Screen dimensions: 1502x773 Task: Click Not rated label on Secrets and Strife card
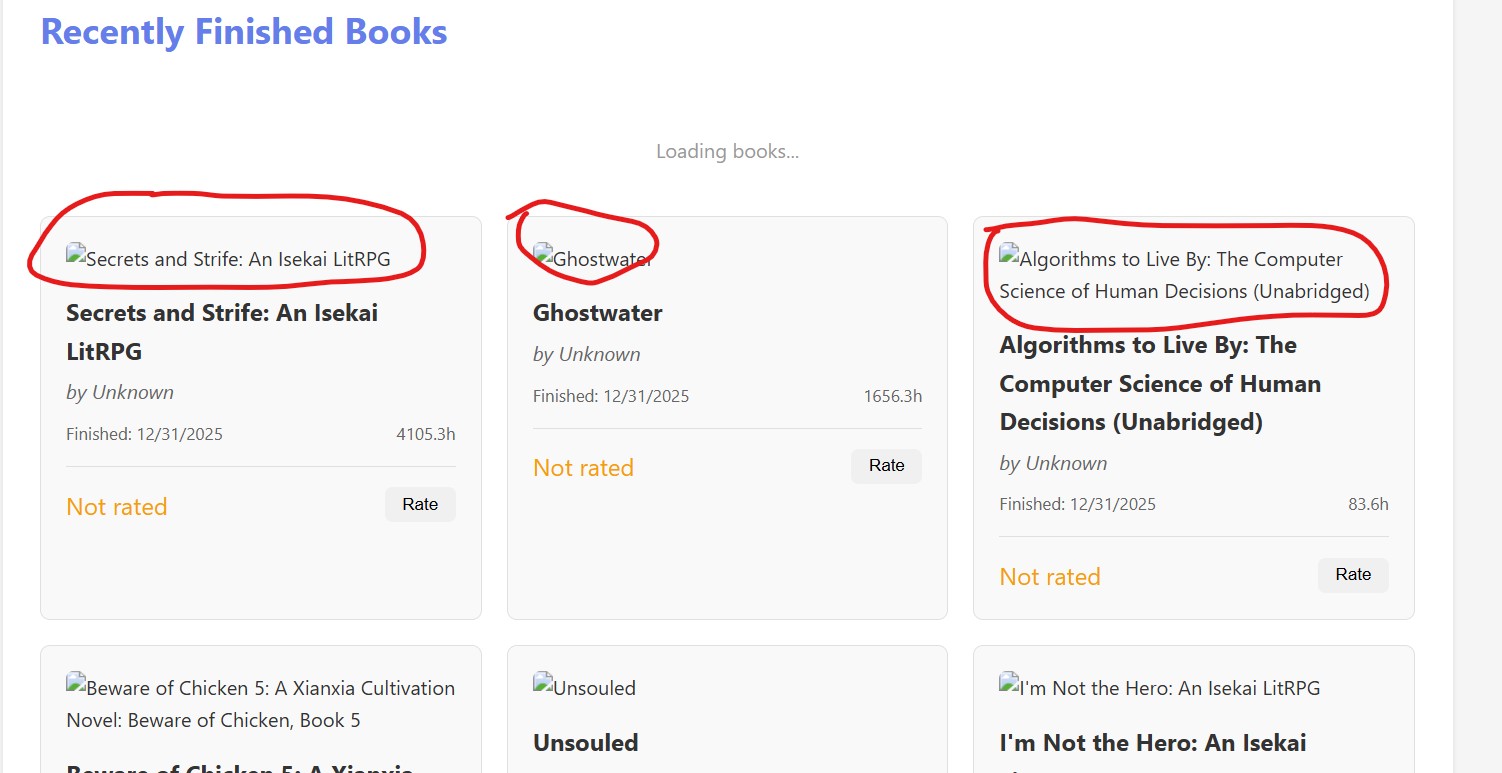tap(116, 507)
